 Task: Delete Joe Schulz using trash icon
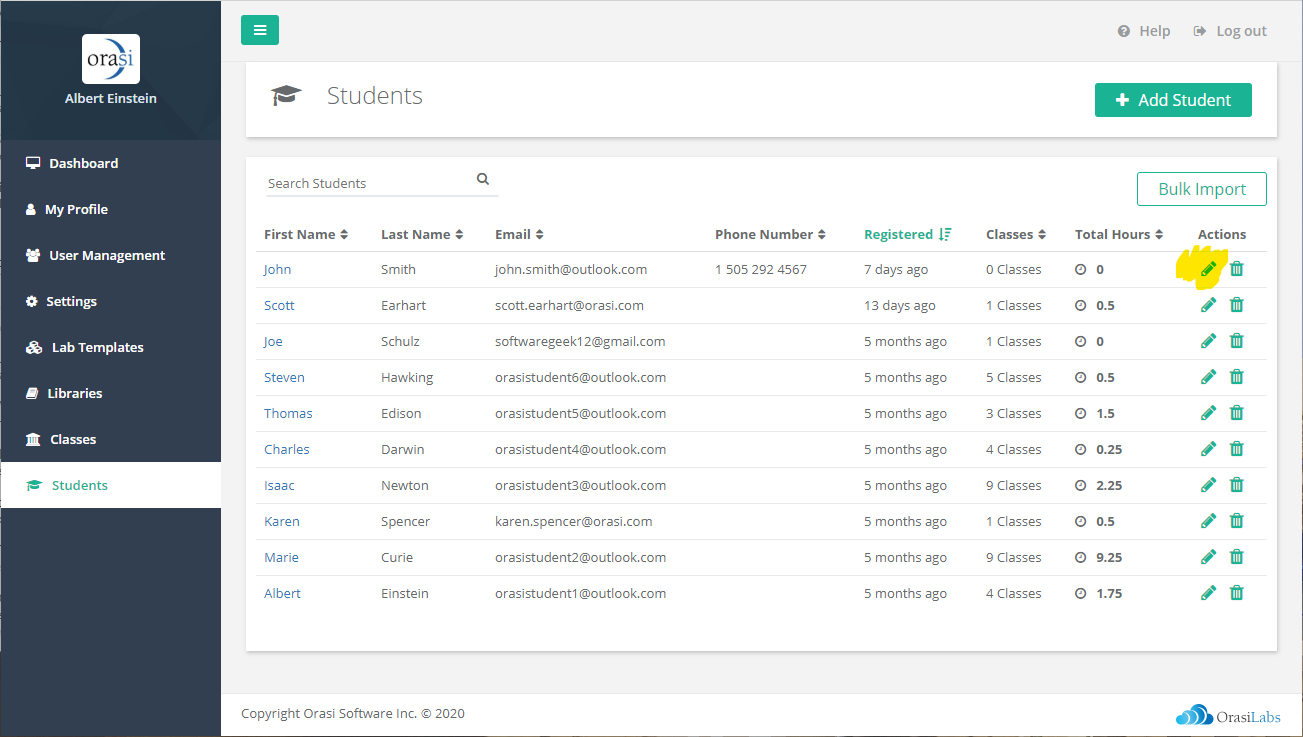point(1237,341)
